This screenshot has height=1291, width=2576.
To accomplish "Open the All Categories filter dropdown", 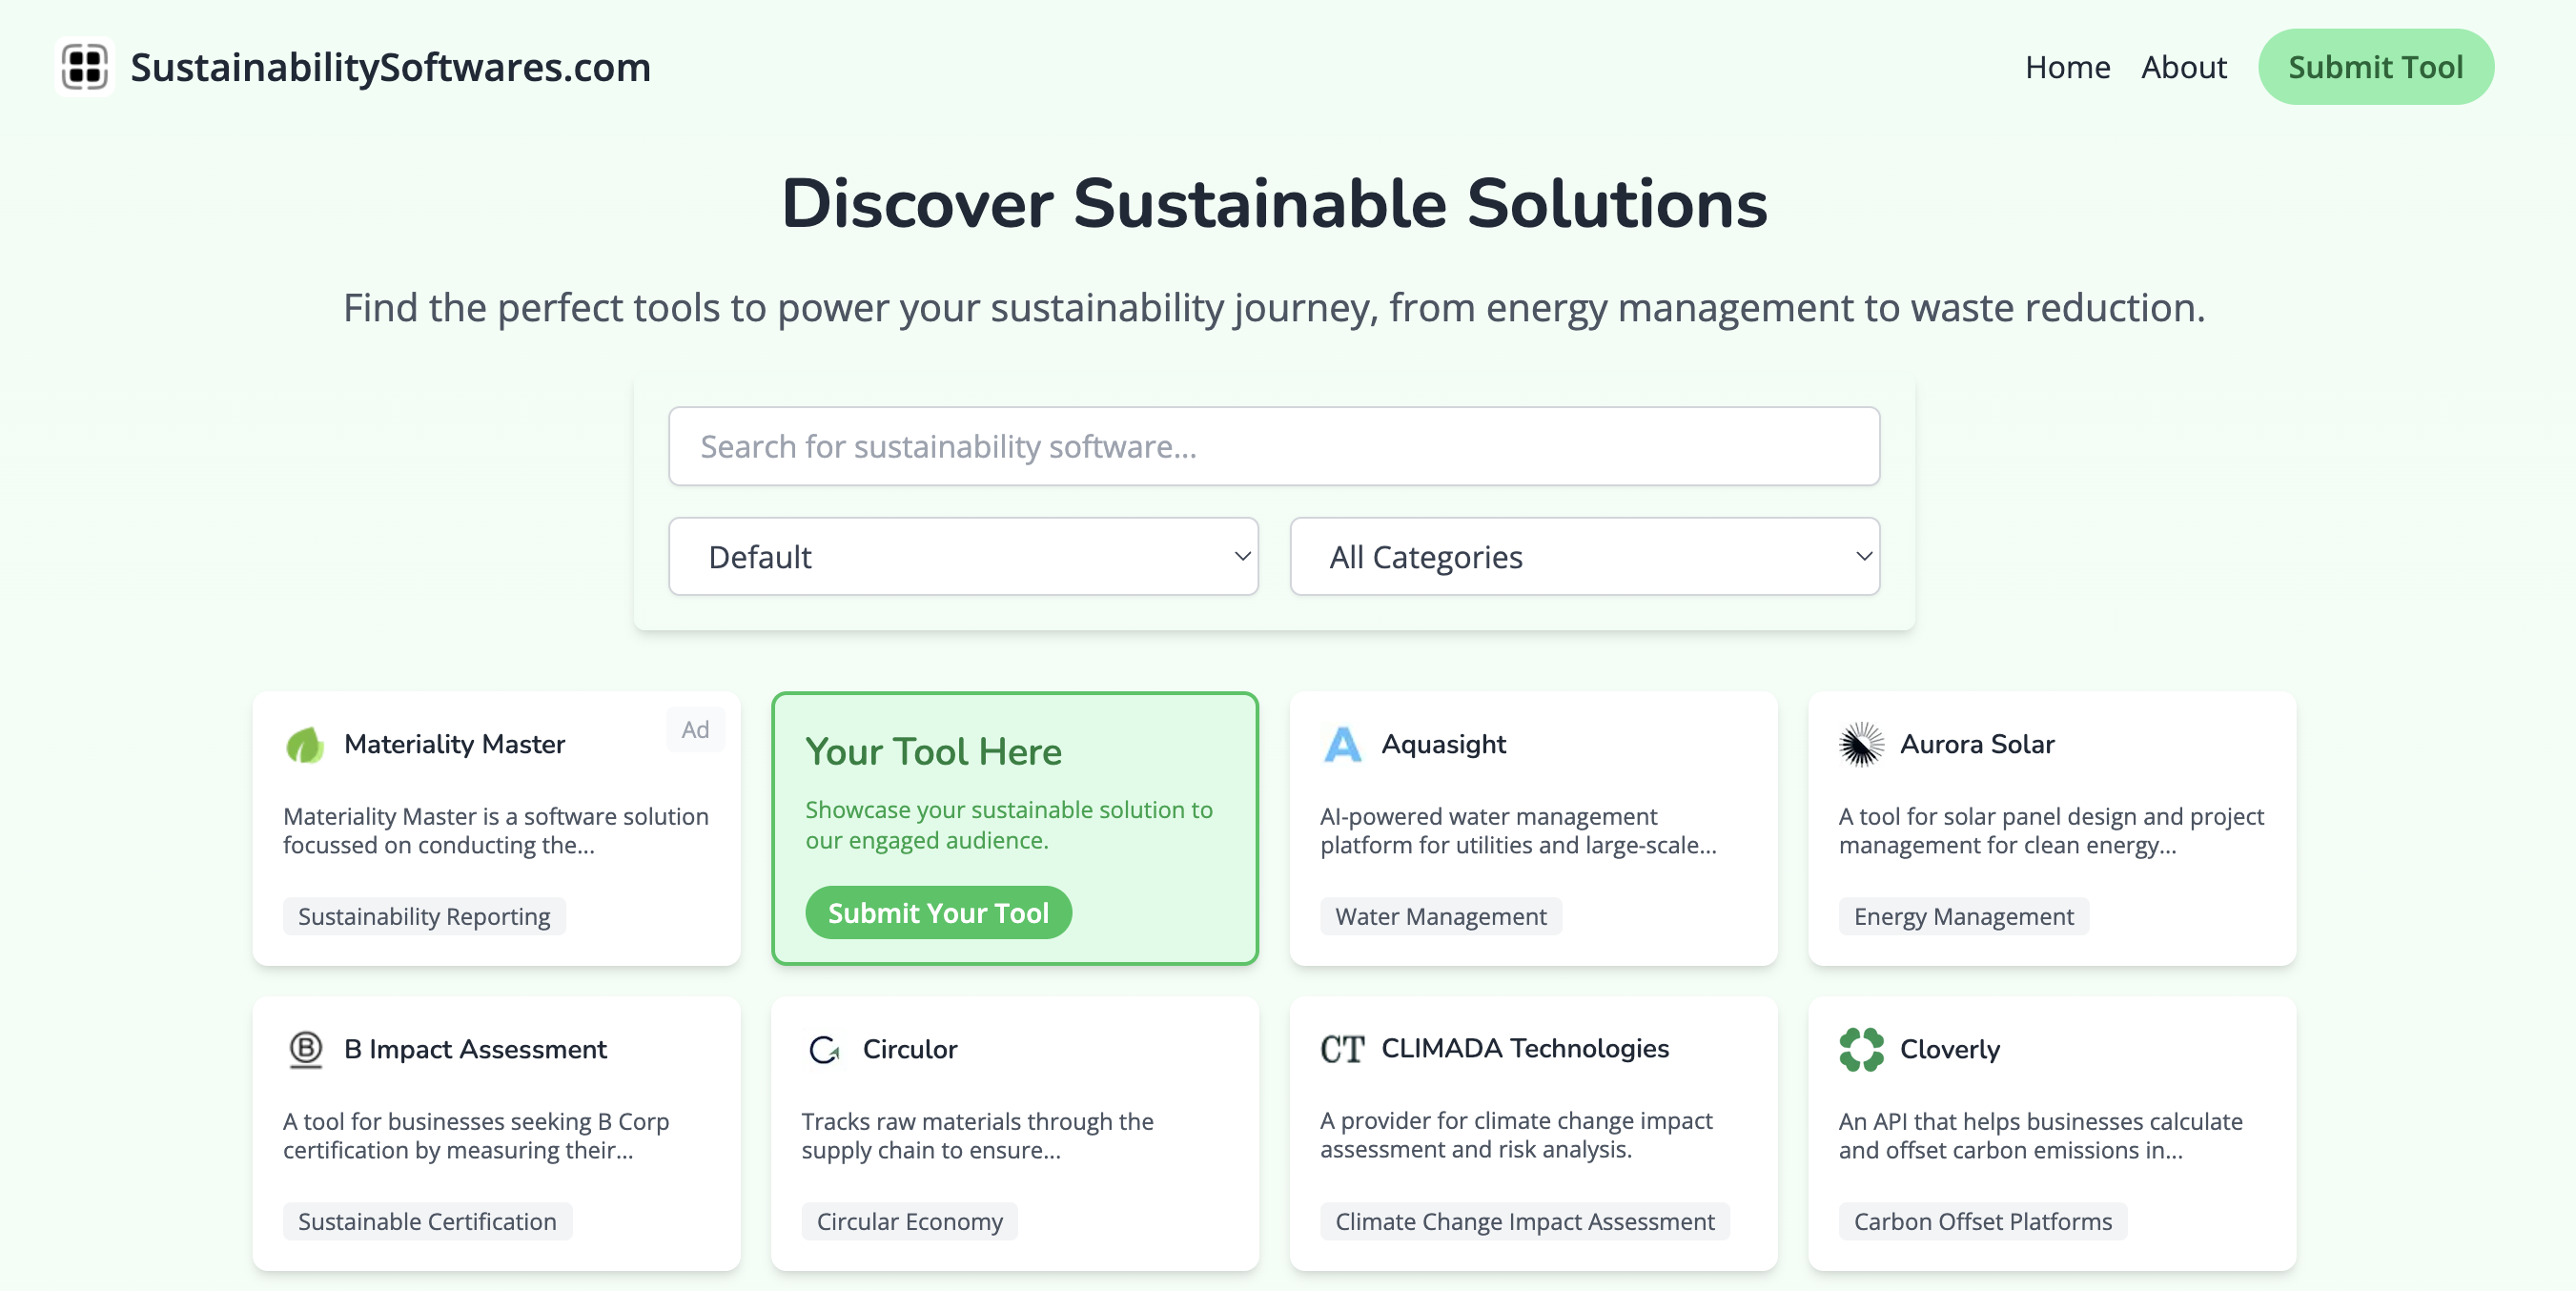I will click(x=1584, y=557).
